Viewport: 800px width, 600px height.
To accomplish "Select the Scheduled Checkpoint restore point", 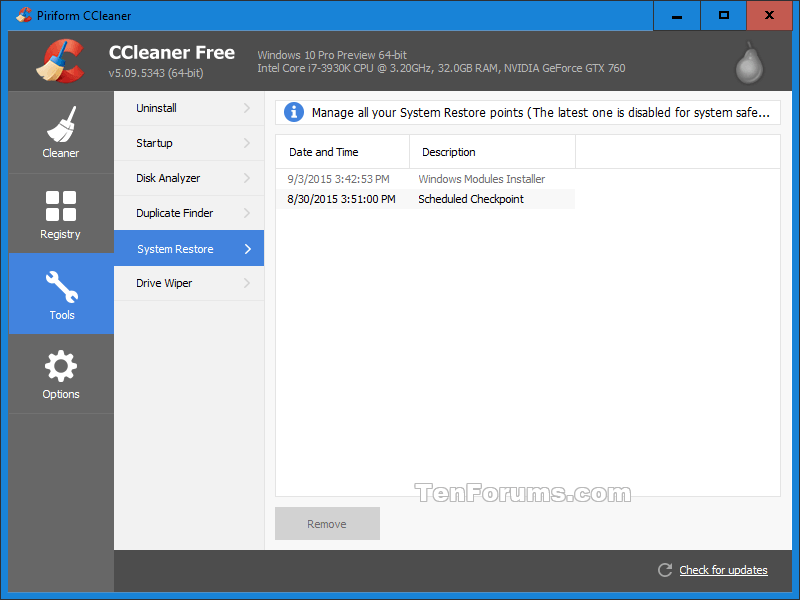I will tap(470, 199).
